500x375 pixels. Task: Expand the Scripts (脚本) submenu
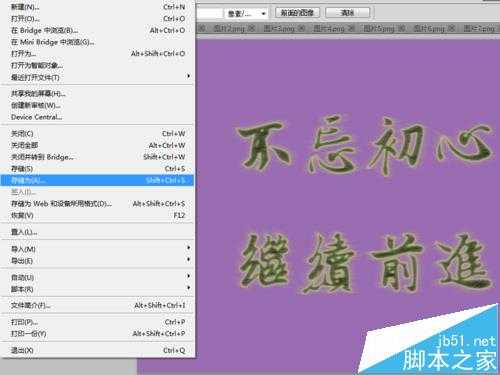(x=97, y=289)
